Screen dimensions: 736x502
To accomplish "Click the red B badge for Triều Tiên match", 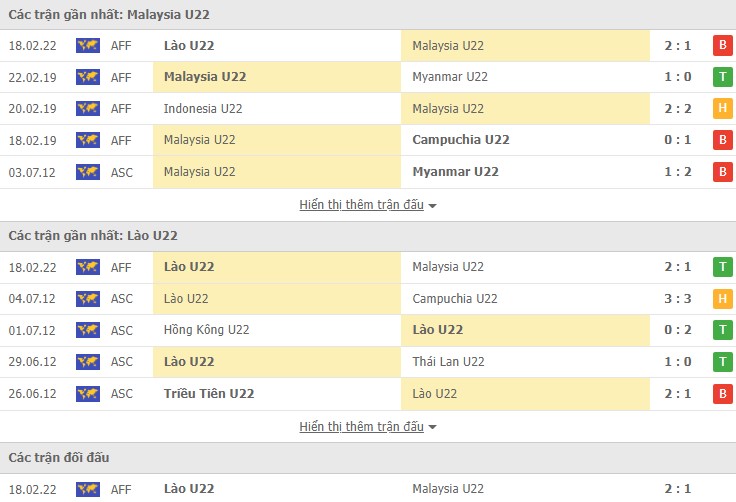I will coord(721,394).
